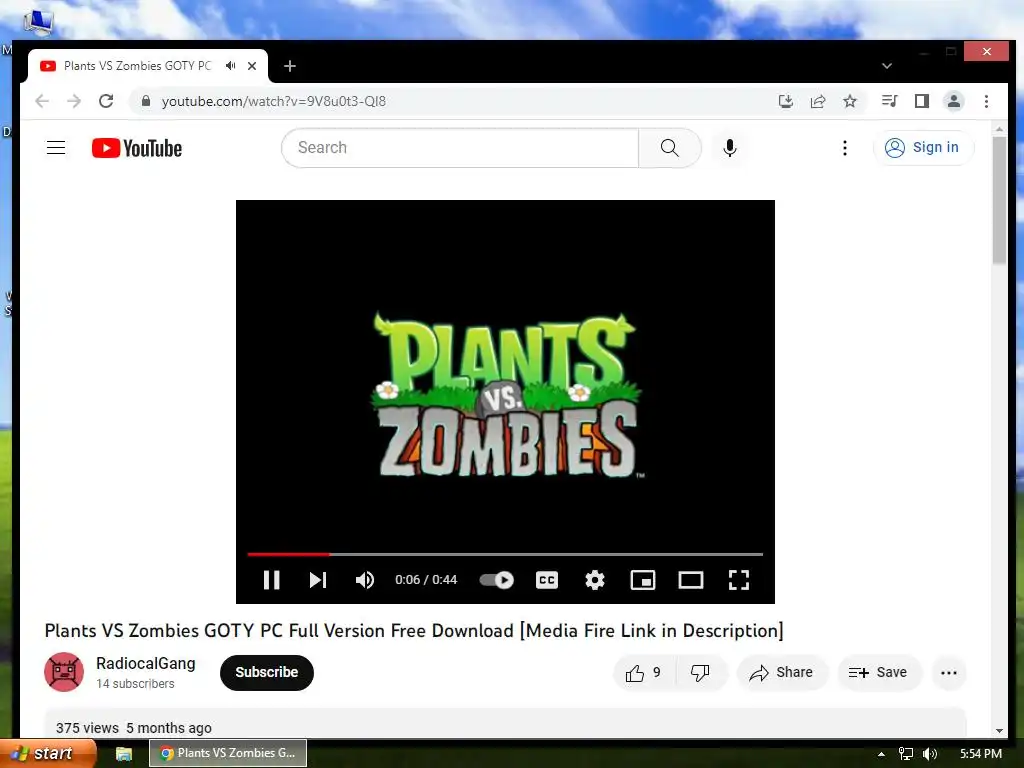Open a new browser tab

[290, 66]
